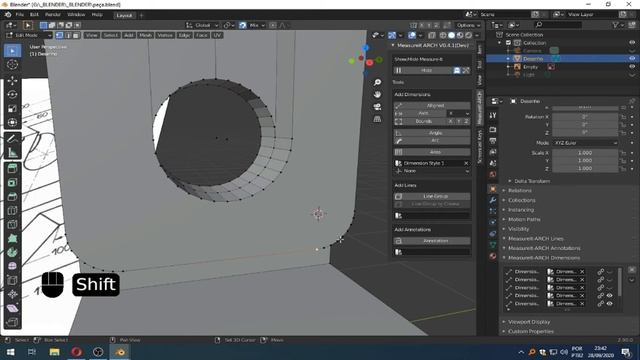
Task: Enable edge select mode
Action: pos(68,35)
